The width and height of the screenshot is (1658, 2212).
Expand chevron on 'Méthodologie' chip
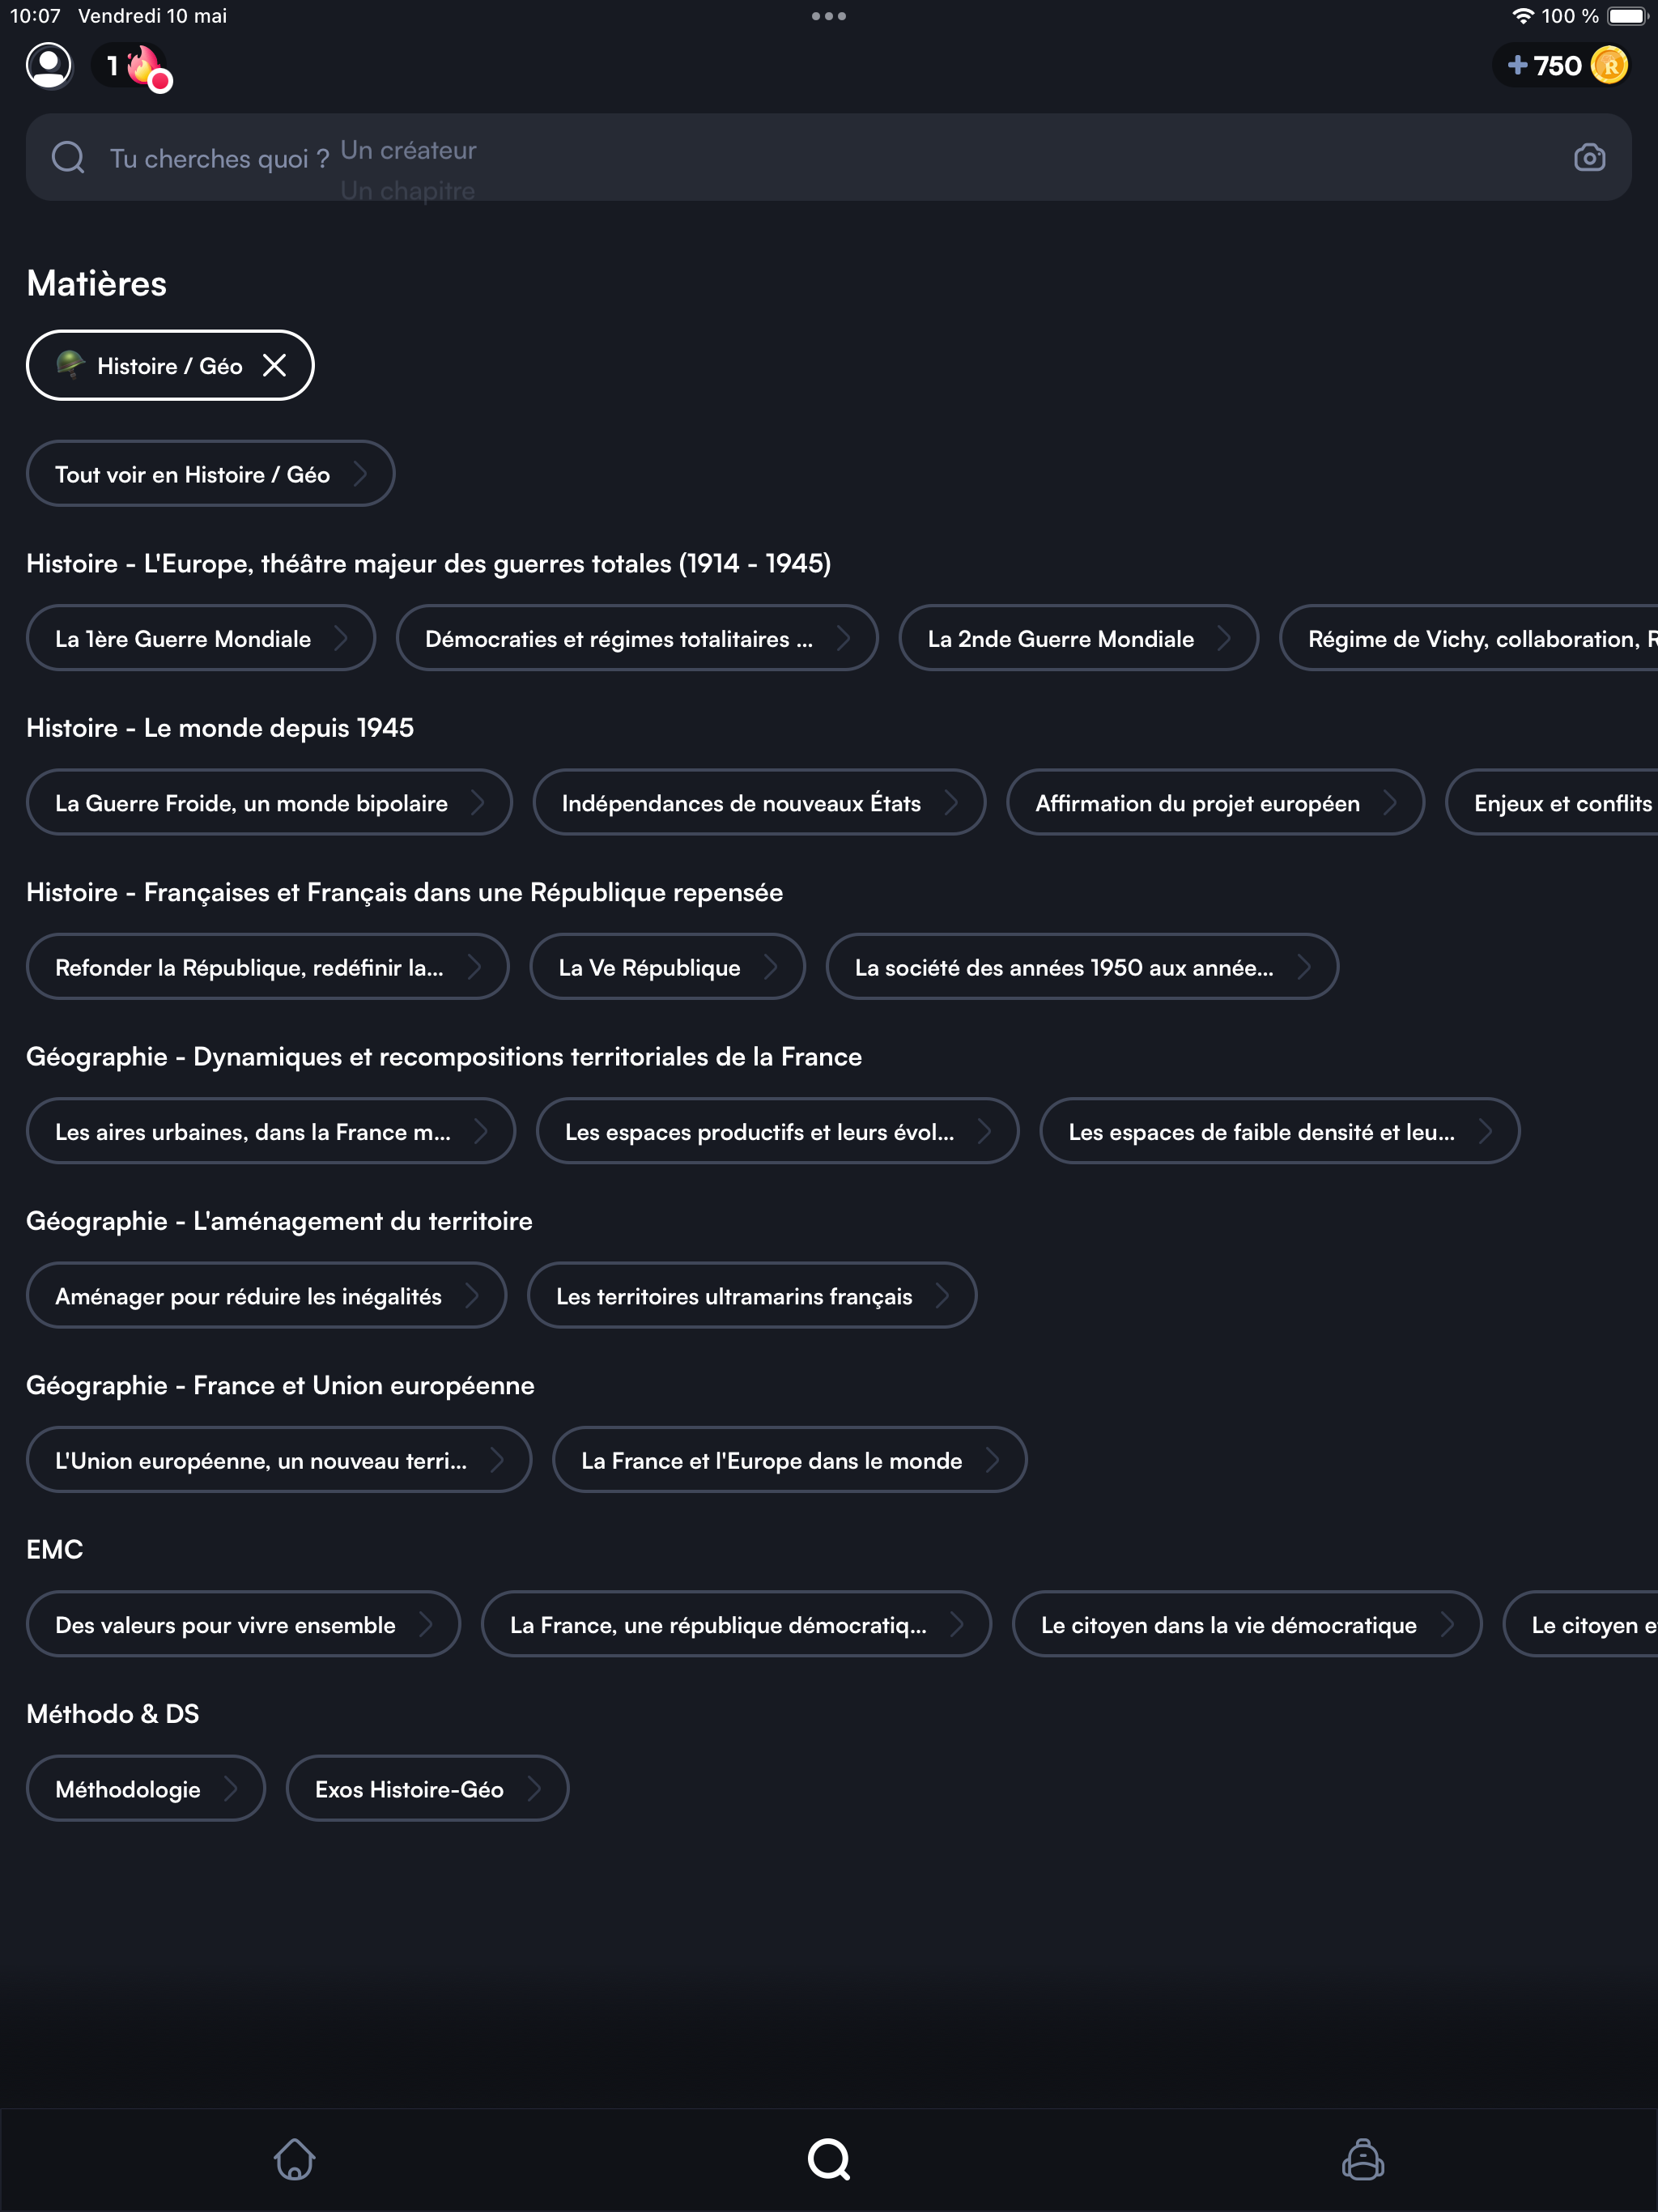(x=230, y=1789)
